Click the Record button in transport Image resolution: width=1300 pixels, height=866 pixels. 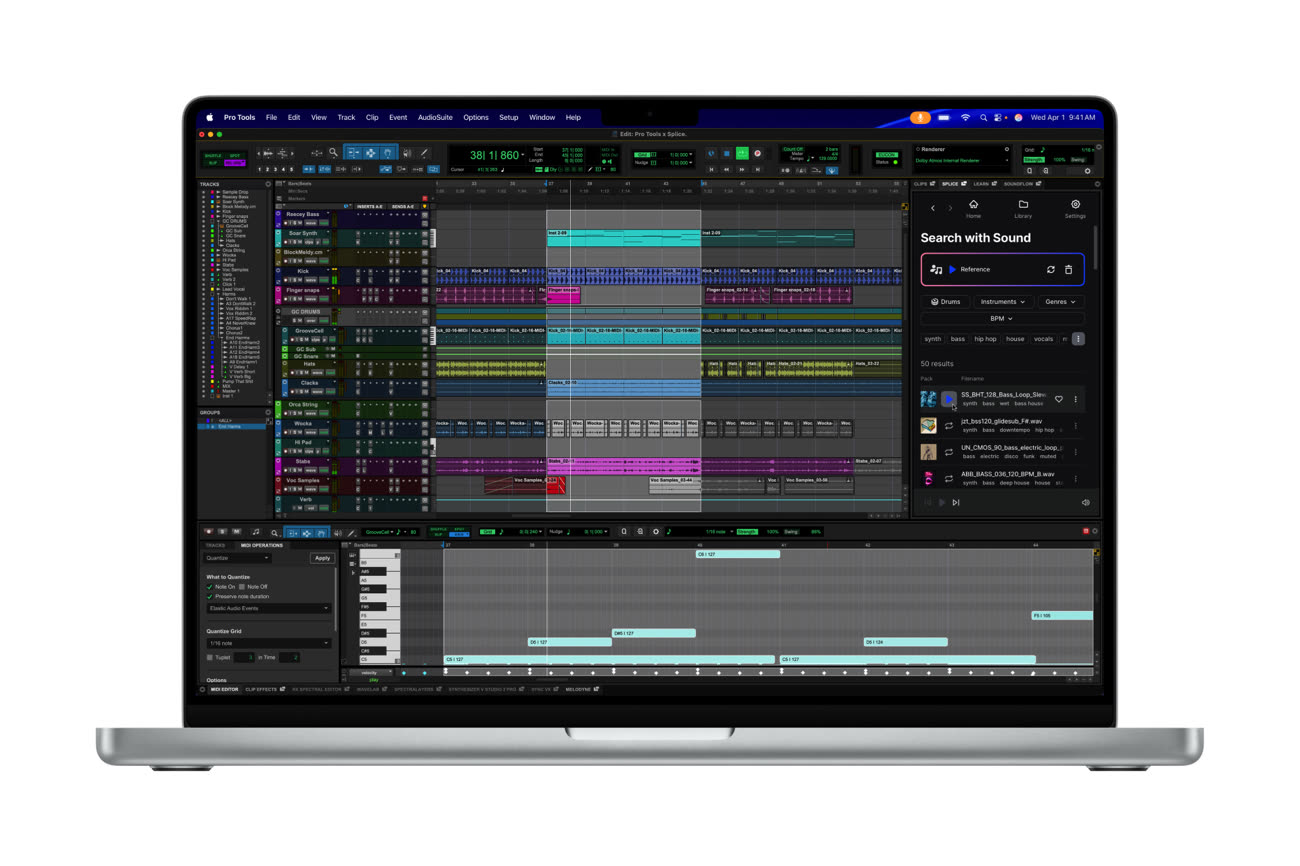tap(757, 154)
